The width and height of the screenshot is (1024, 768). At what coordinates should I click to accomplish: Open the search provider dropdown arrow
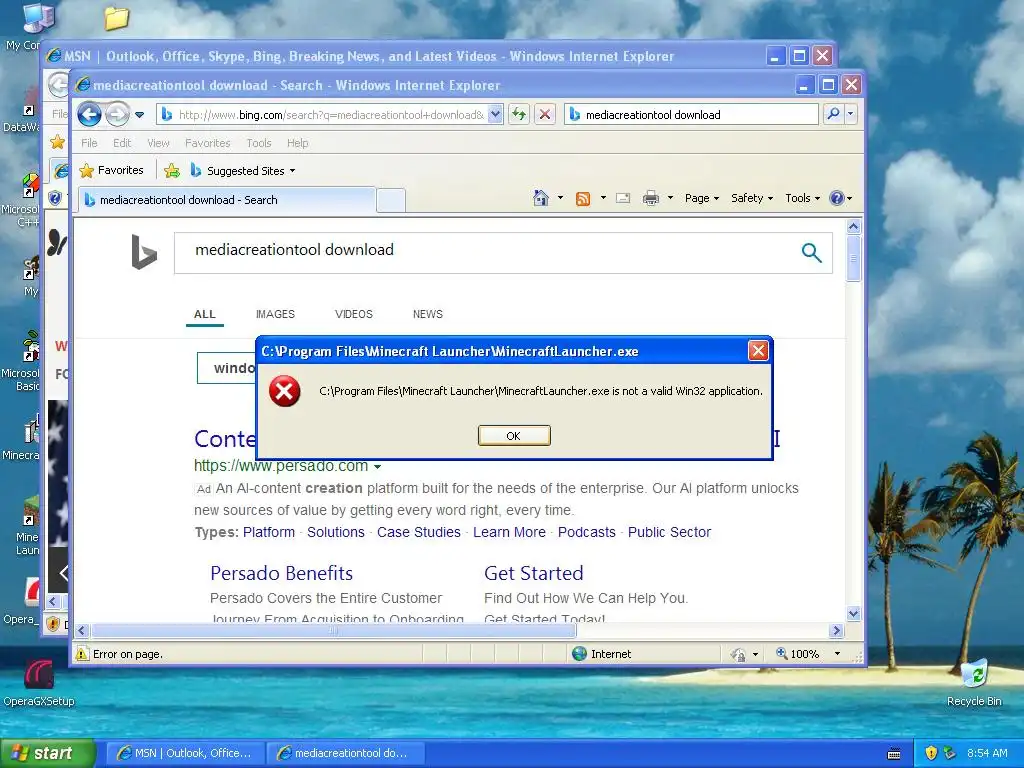click(x=850, y=114)
